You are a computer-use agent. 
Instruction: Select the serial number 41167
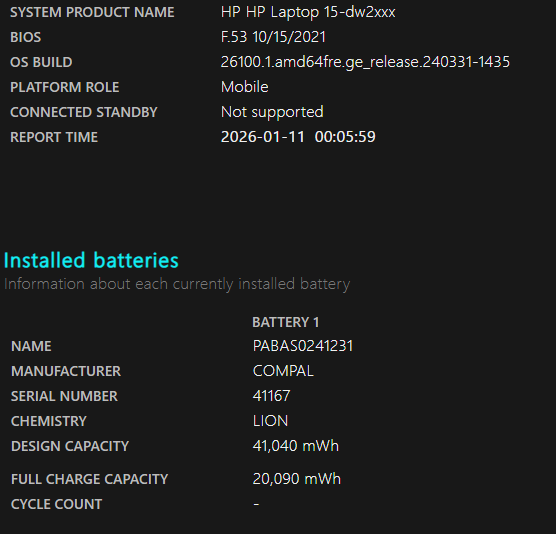coord(271,396)
